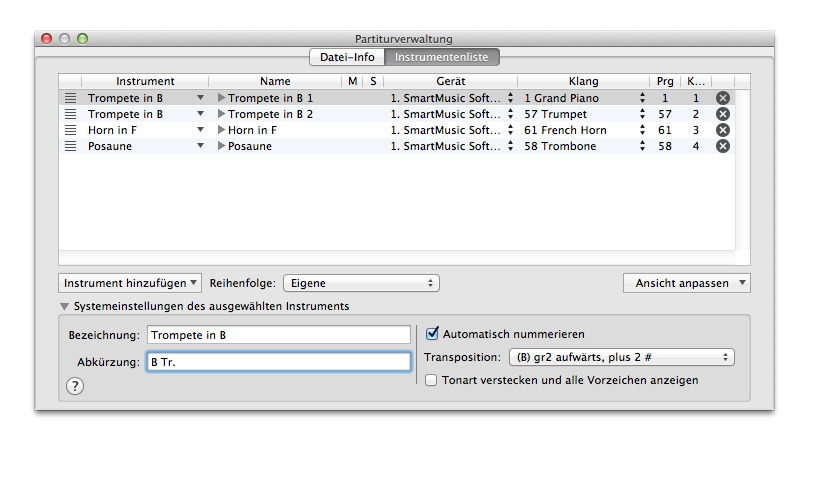Click the reorder handle of first Trompete row
825x492 pixels.
(x=70, y=98)
